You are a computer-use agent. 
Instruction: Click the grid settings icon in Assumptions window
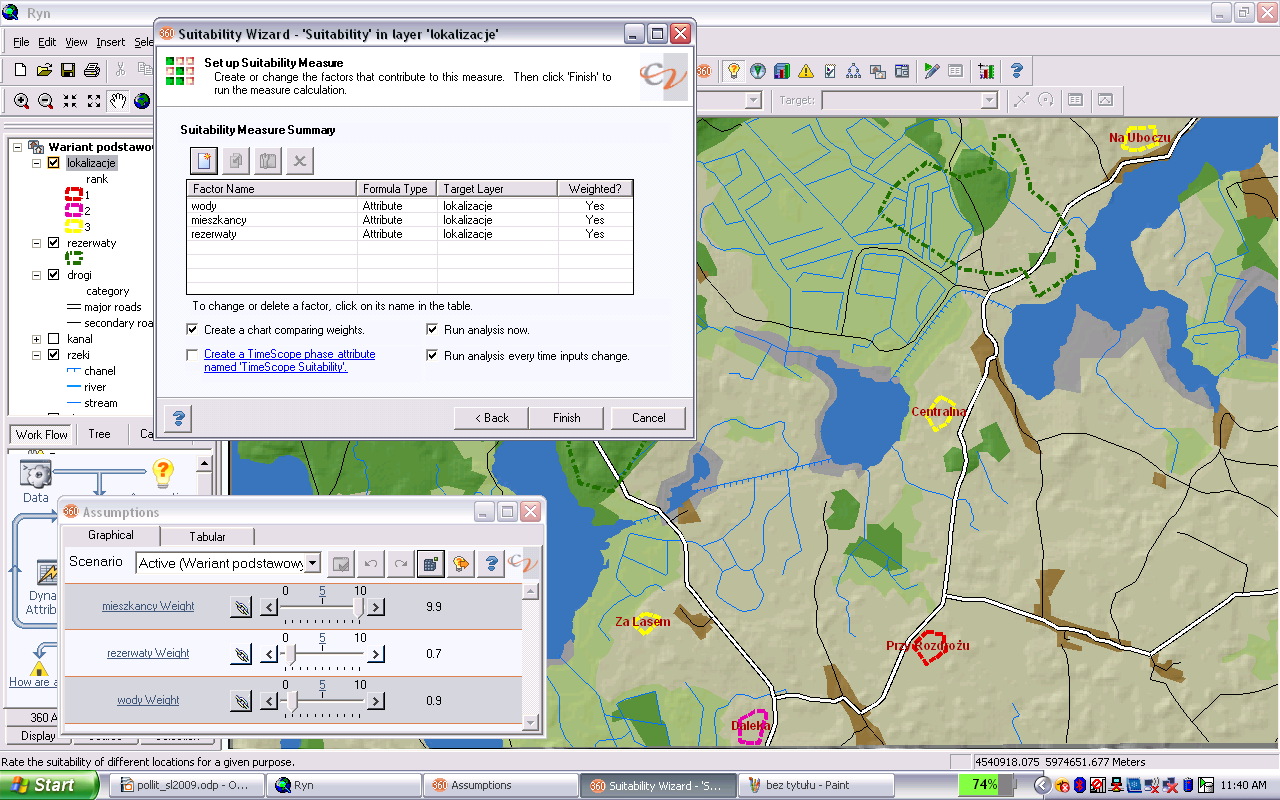click(x=430, y=563)
